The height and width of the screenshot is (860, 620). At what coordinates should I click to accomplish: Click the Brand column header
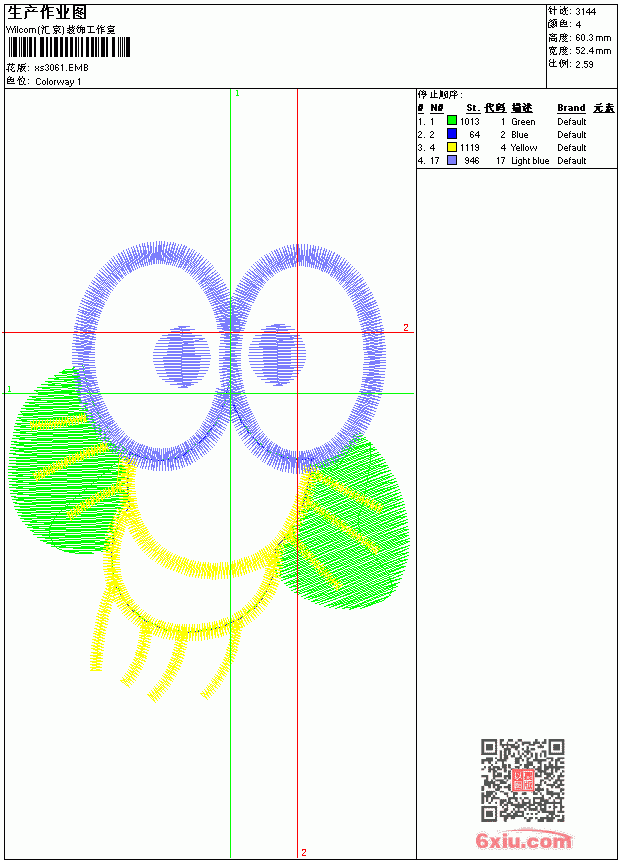pos(571,108)
